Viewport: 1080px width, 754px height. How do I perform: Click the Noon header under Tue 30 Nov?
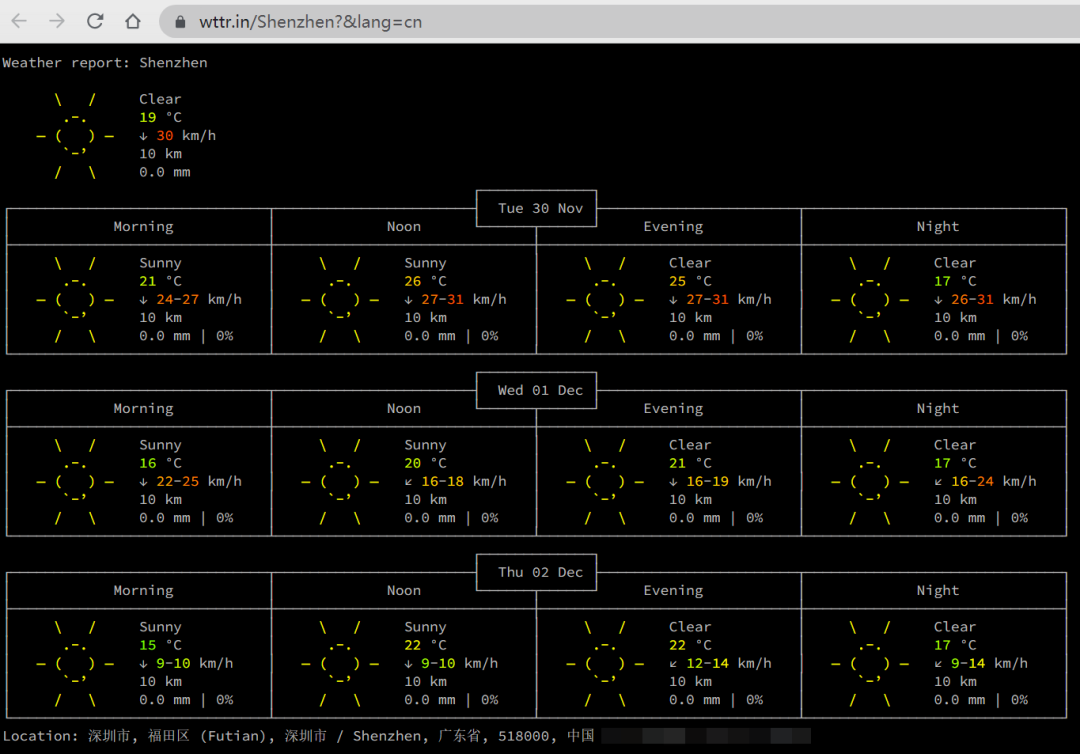(404, 227)
